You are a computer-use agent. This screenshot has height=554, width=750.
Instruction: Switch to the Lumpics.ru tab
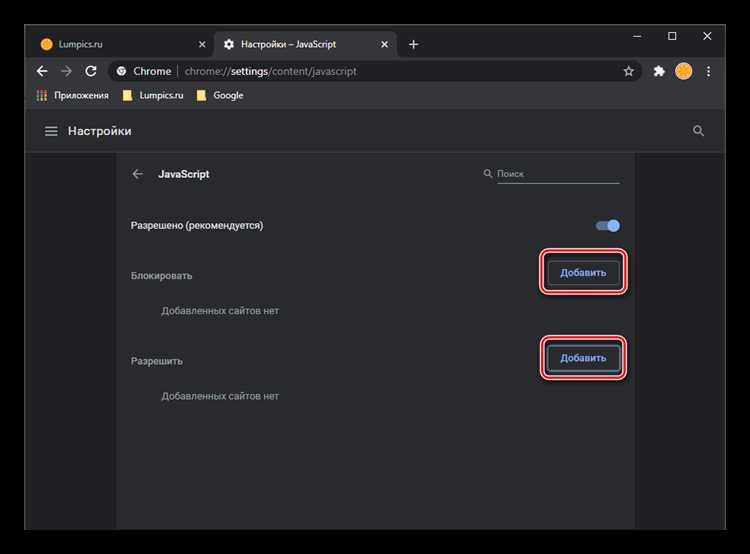pyautogui.click(x=122, y=44)
